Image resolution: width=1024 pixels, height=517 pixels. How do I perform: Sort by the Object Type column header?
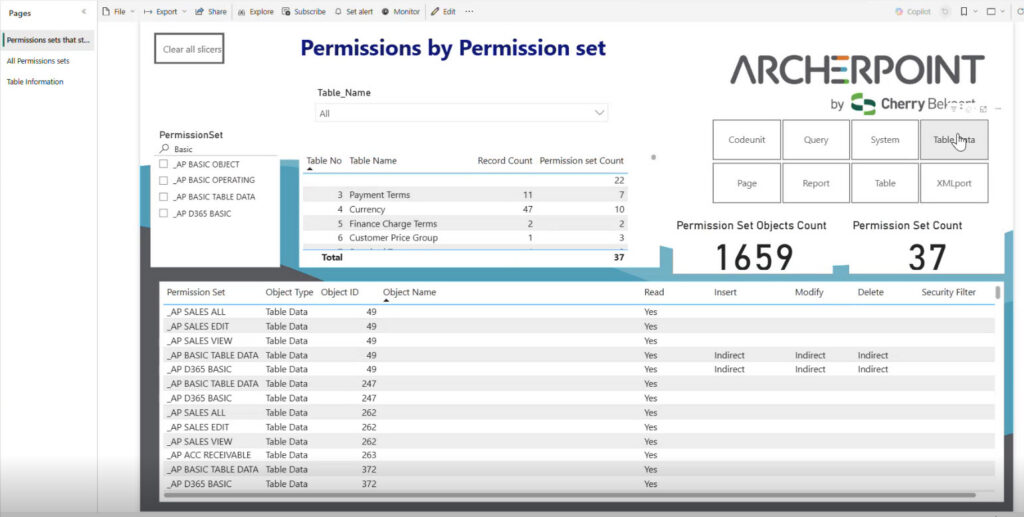(289, 292)
